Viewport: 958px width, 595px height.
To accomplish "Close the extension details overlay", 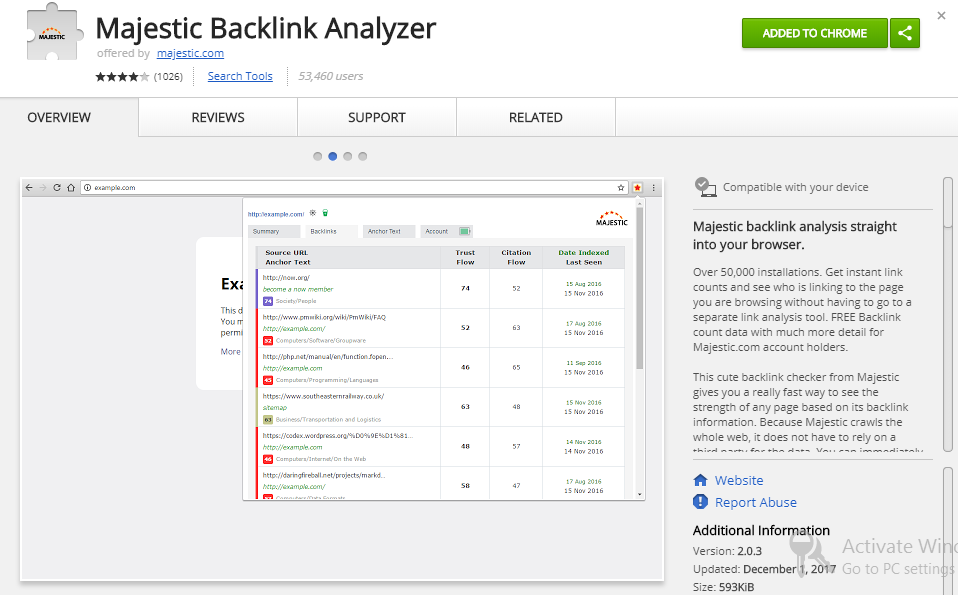I will (x=941, y=16).
